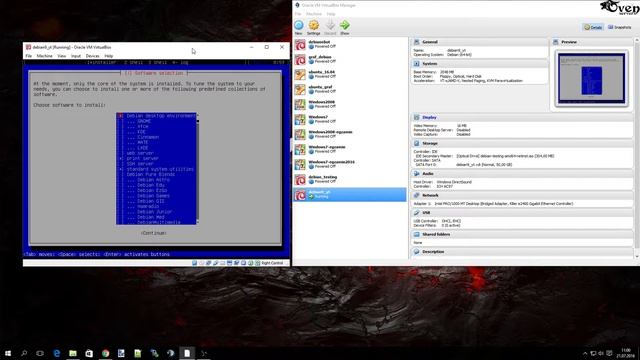
Task: Open Task View on the taskbar
Action: [40, 353]
